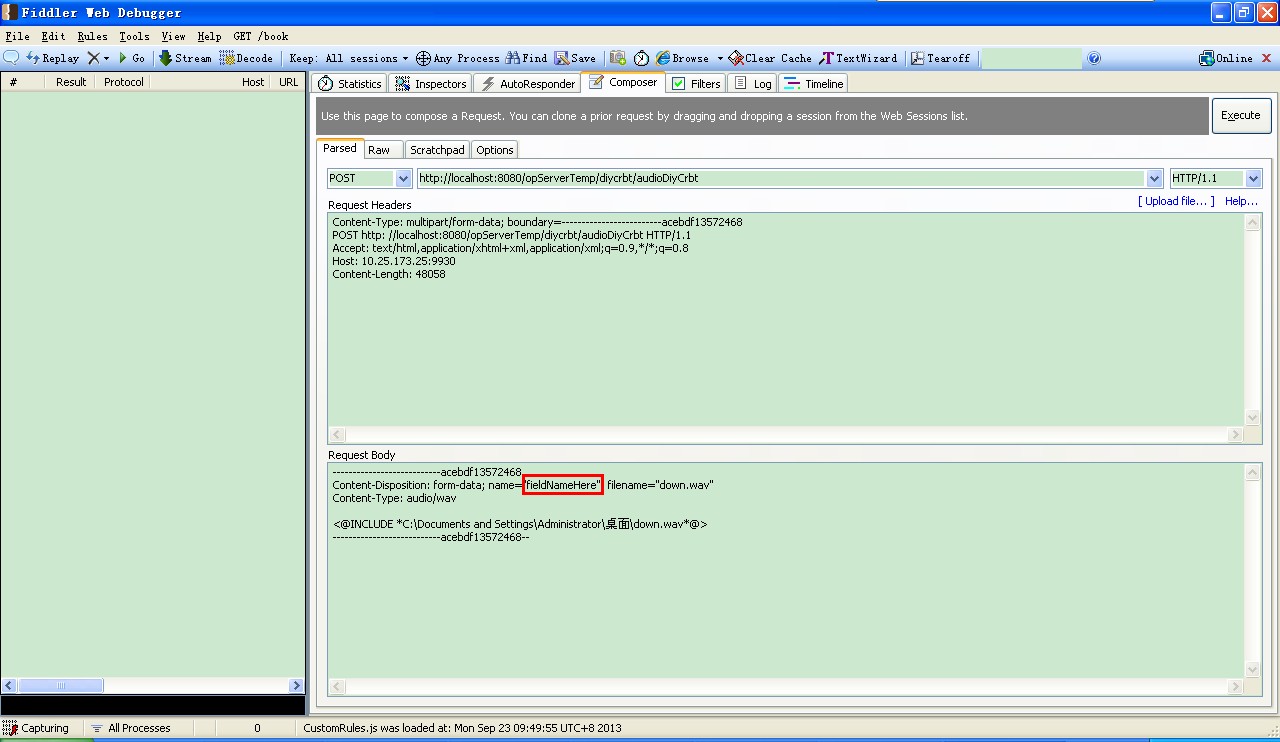Screen dimensions: 1280x742
Task: Toggle Capturing in the status bar
Action: click(37, 728)
